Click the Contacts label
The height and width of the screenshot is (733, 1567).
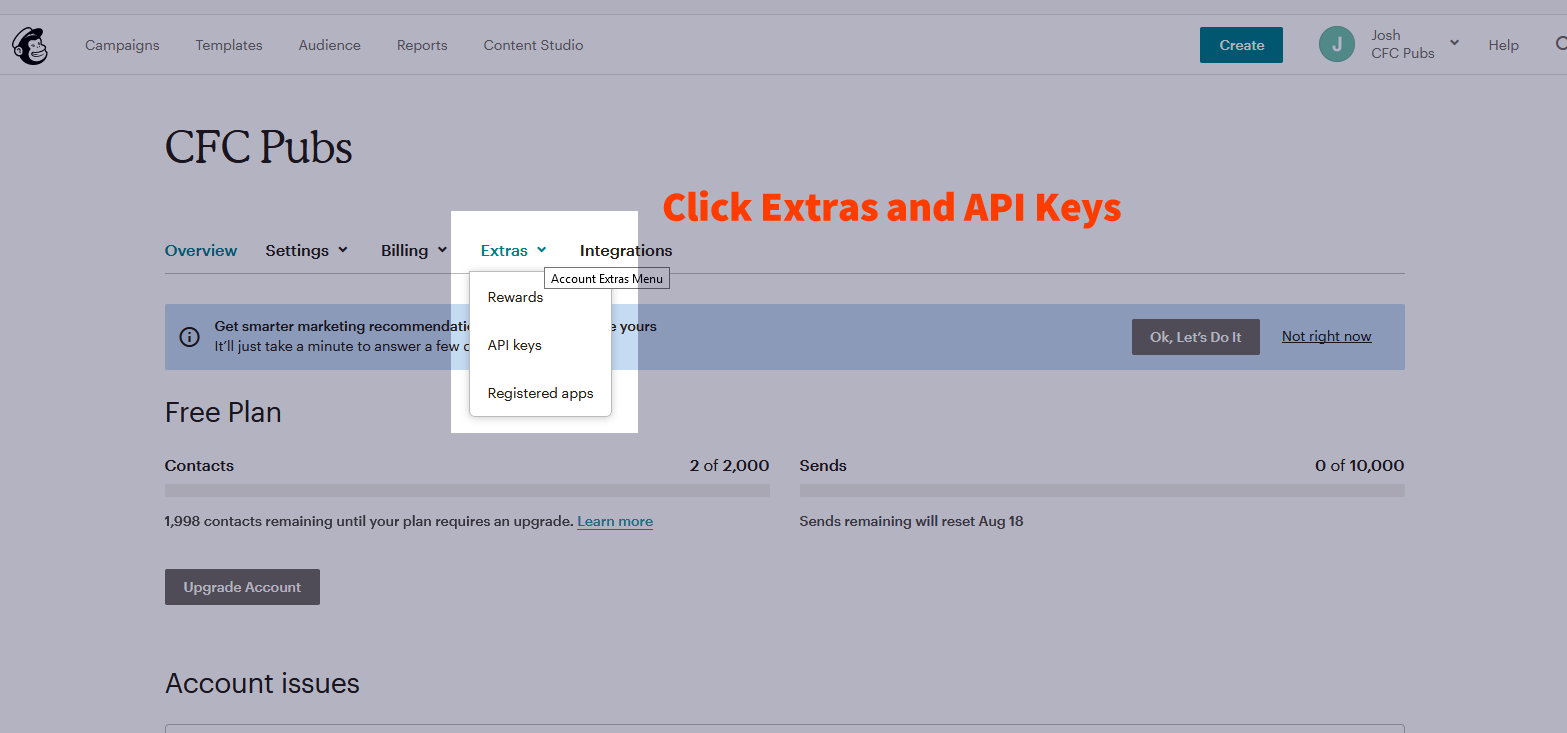[x=199, y=465]
